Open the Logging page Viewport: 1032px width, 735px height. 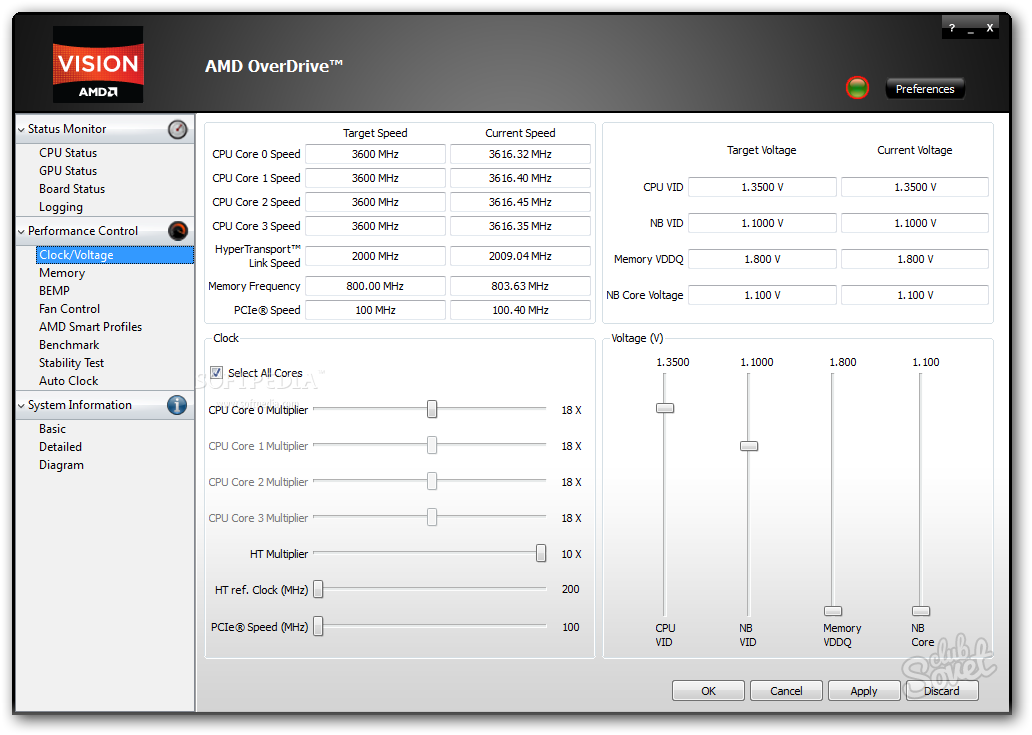(61, 207)
